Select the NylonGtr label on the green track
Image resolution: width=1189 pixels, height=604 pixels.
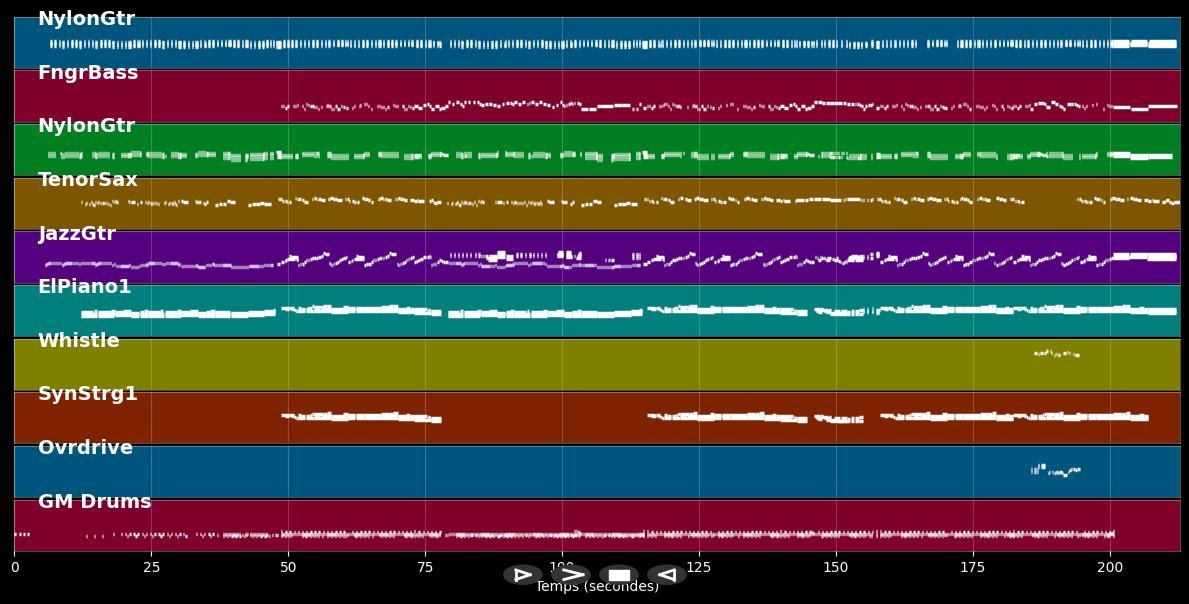coord(86,126)
